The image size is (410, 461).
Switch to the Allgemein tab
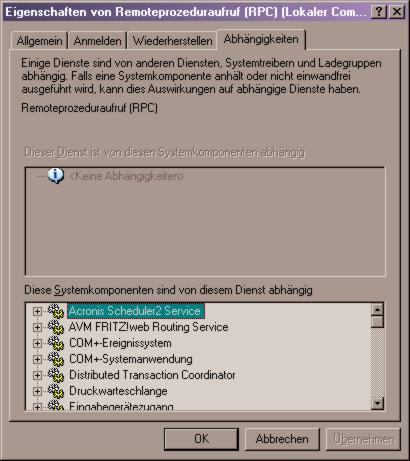point(39,41)
